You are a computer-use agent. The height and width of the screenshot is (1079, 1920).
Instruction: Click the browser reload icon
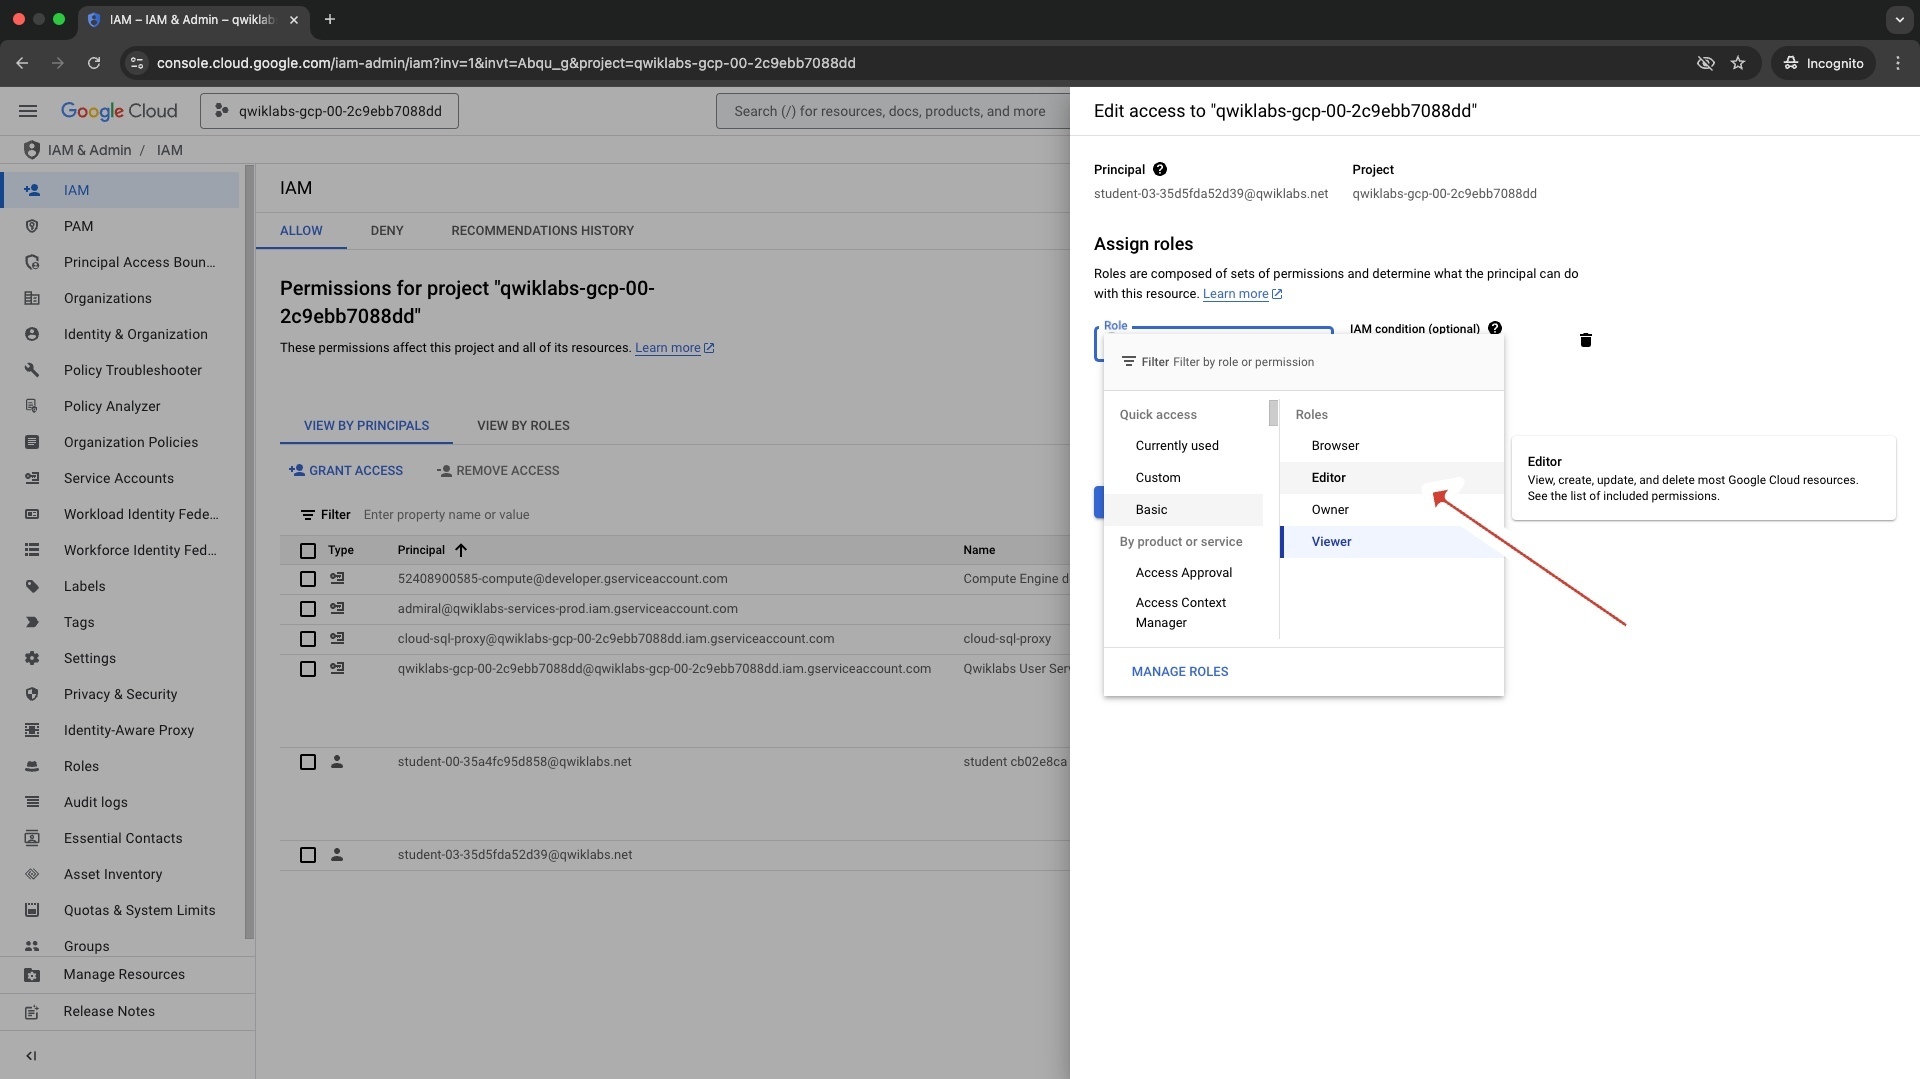(94, 63)
